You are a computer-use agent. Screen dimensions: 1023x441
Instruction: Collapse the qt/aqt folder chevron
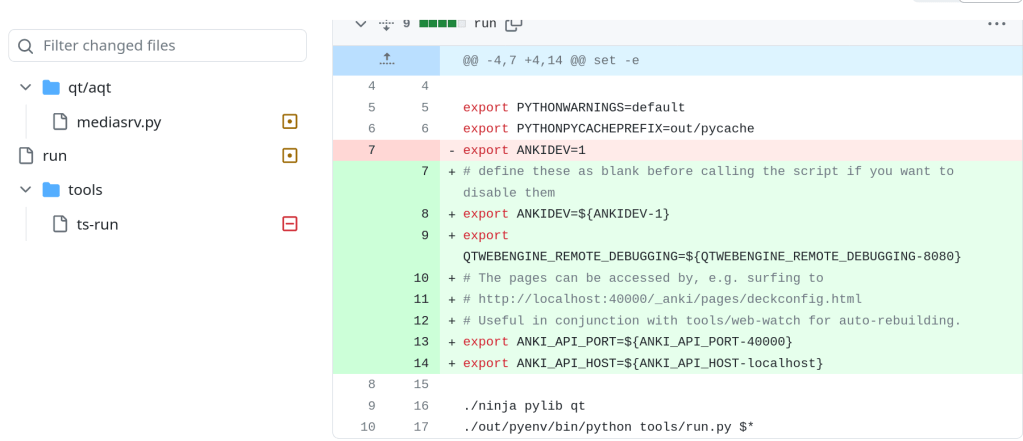click(x=26, y=88)
